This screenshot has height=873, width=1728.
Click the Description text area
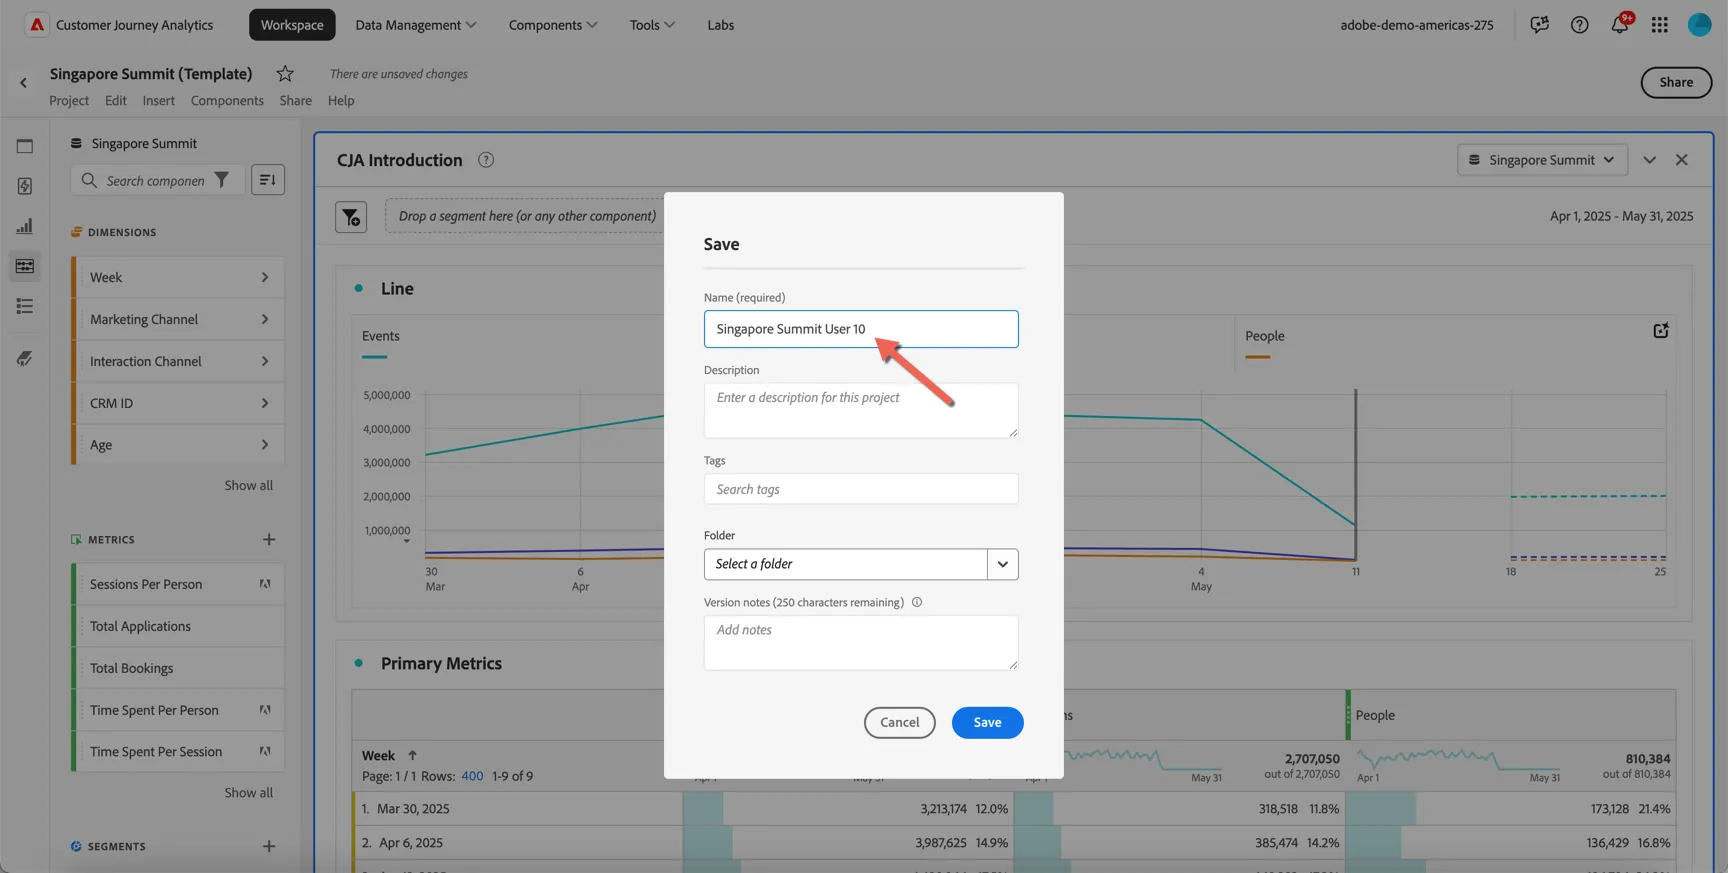click(x=861, y=410)
